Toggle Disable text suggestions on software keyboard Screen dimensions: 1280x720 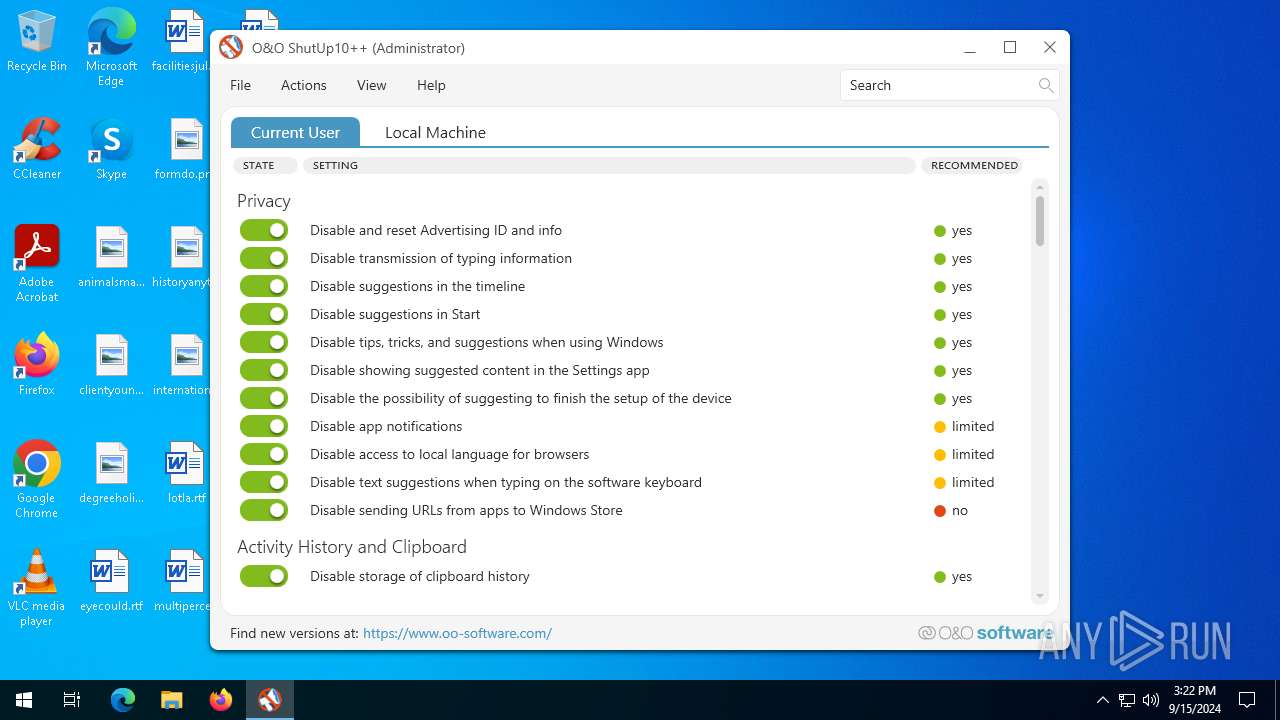(264, 482)
